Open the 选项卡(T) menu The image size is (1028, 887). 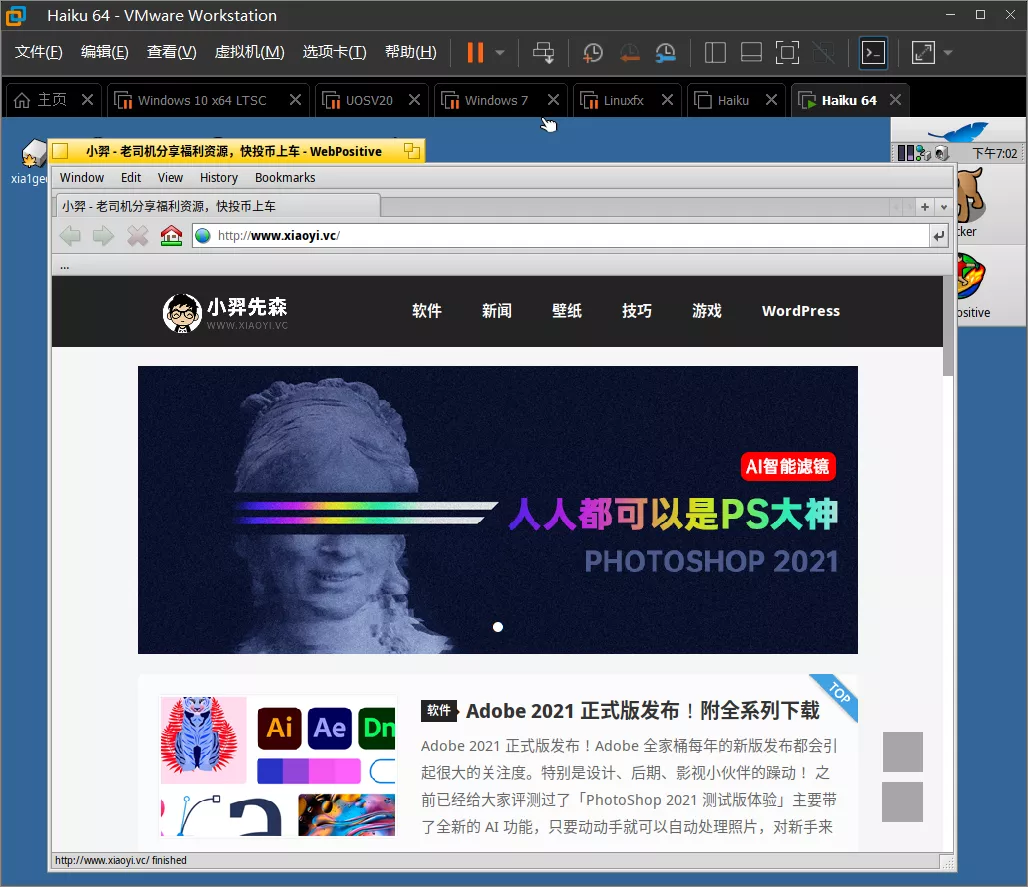(334, 52)
